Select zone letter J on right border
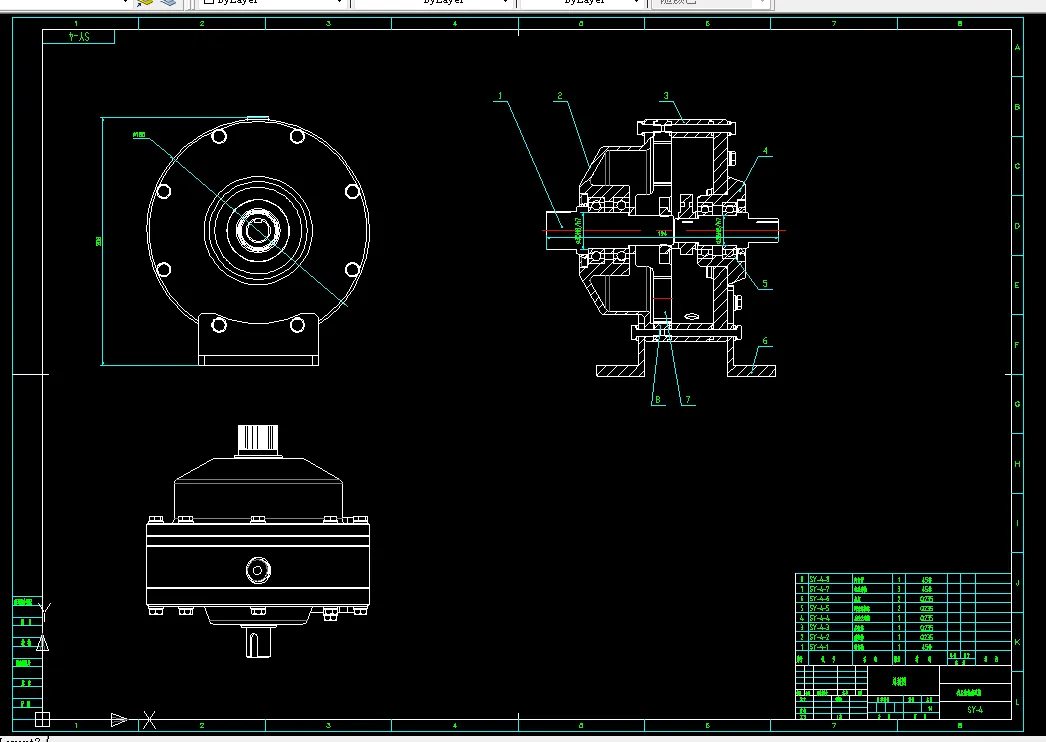 tap(1017, 583)
